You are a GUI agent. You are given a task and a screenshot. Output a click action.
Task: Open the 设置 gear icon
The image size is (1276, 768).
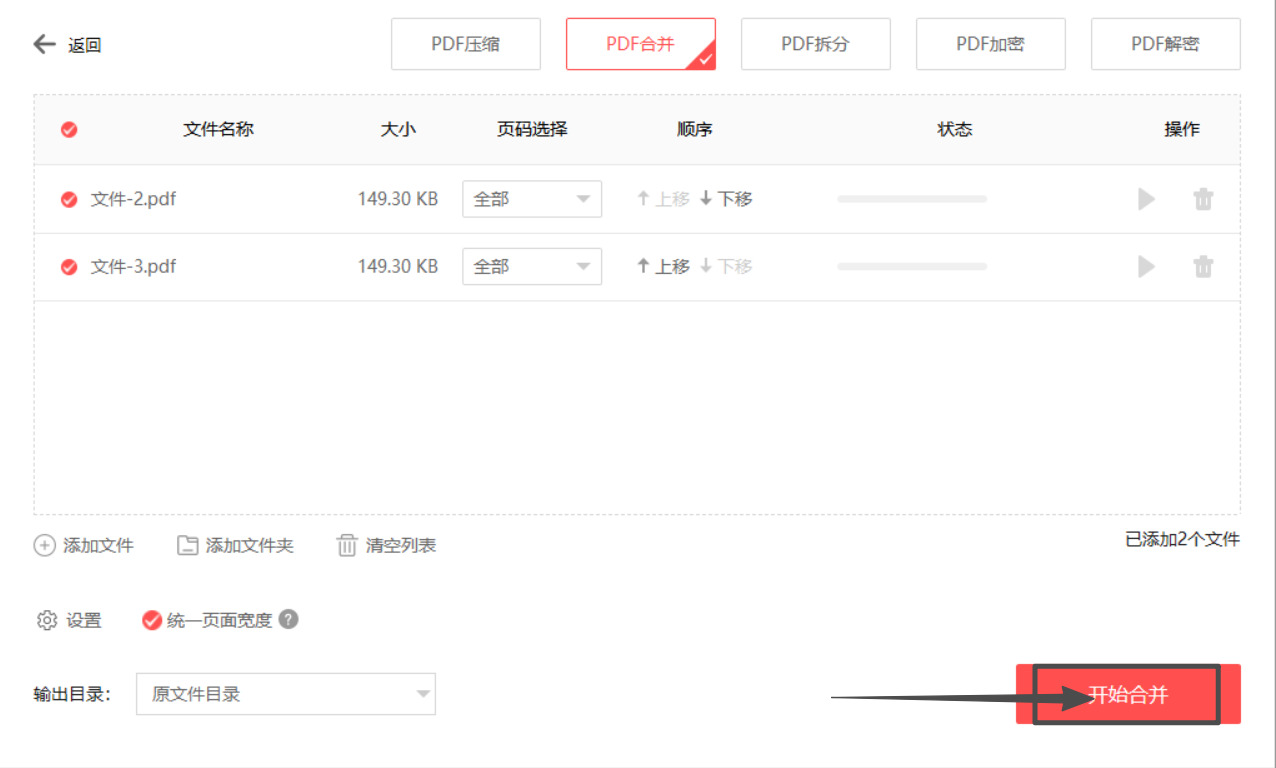[x=45, y=620]
